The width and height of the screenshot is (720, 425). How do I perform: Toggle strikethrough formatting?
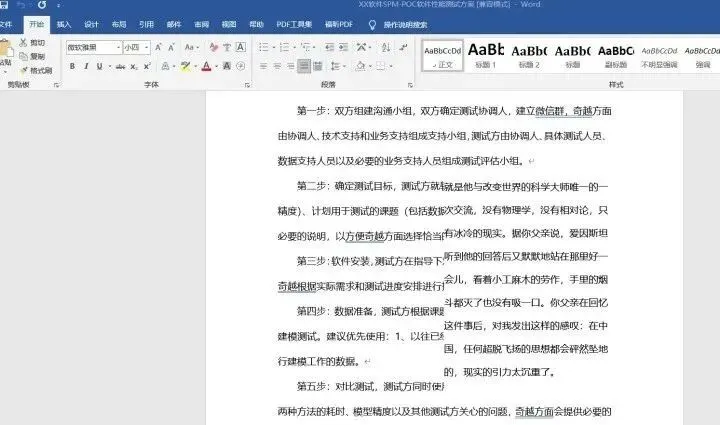[120, 67]
